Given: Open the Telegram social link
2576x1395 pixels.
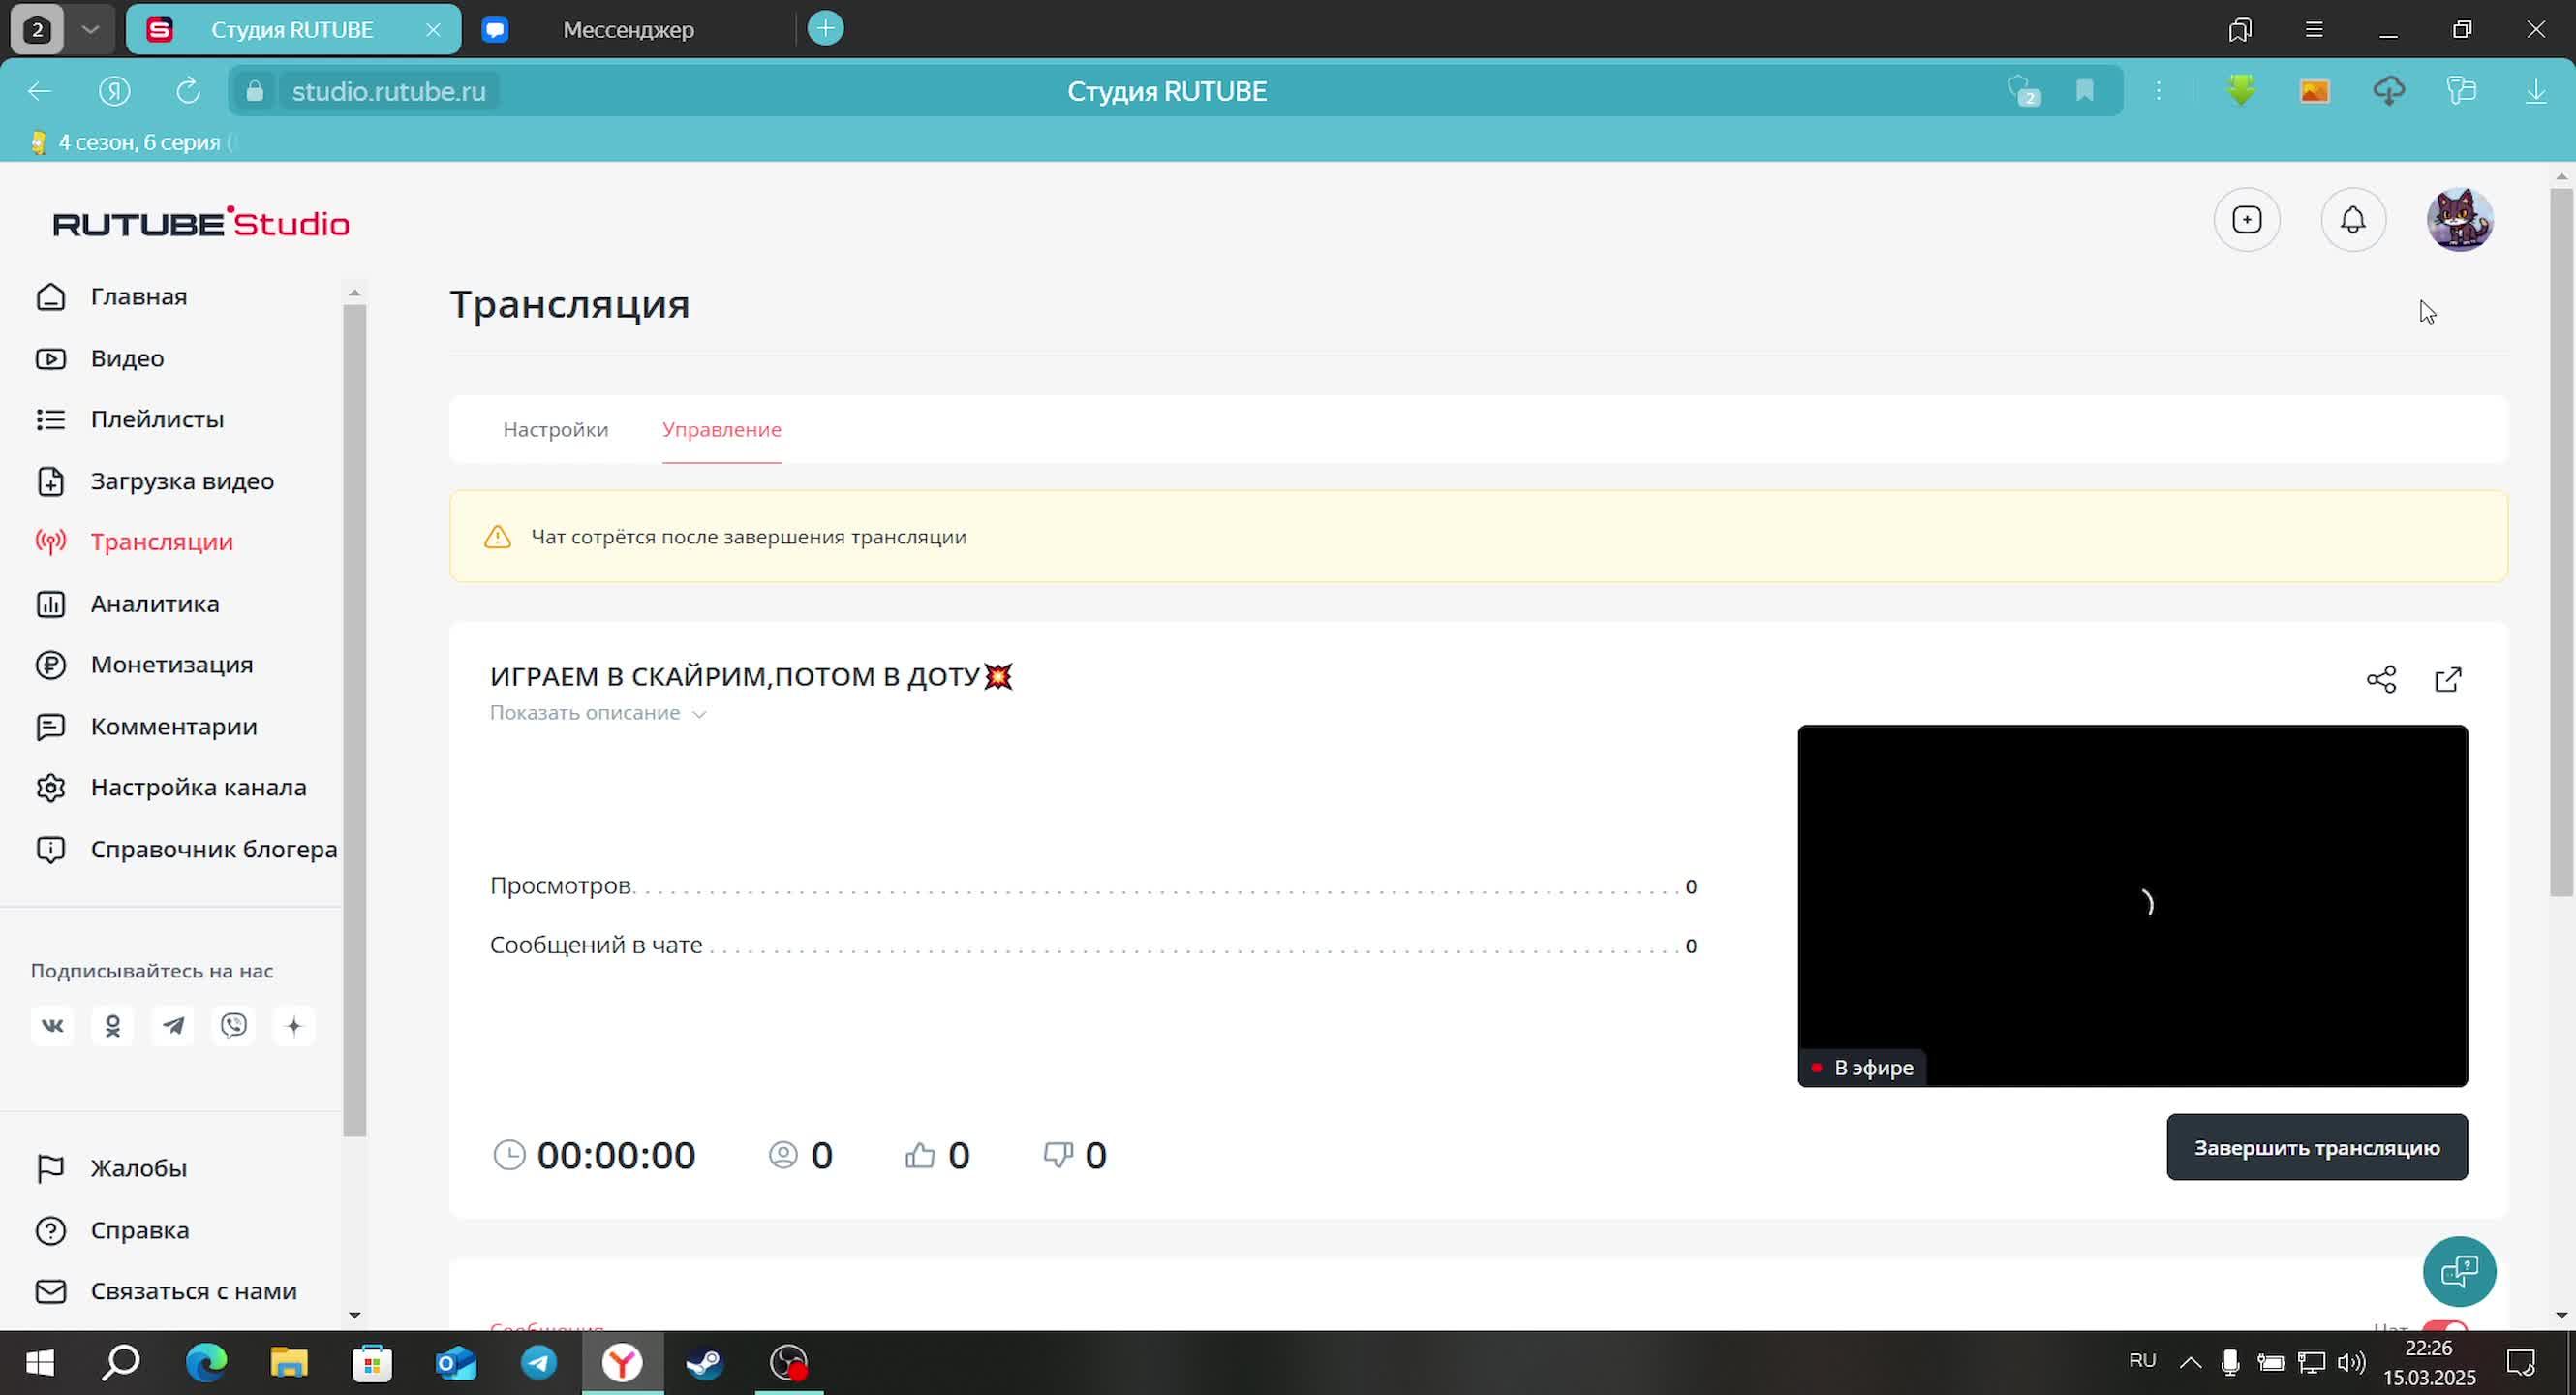Looking at the screenshot, I should click(173, 1026).
